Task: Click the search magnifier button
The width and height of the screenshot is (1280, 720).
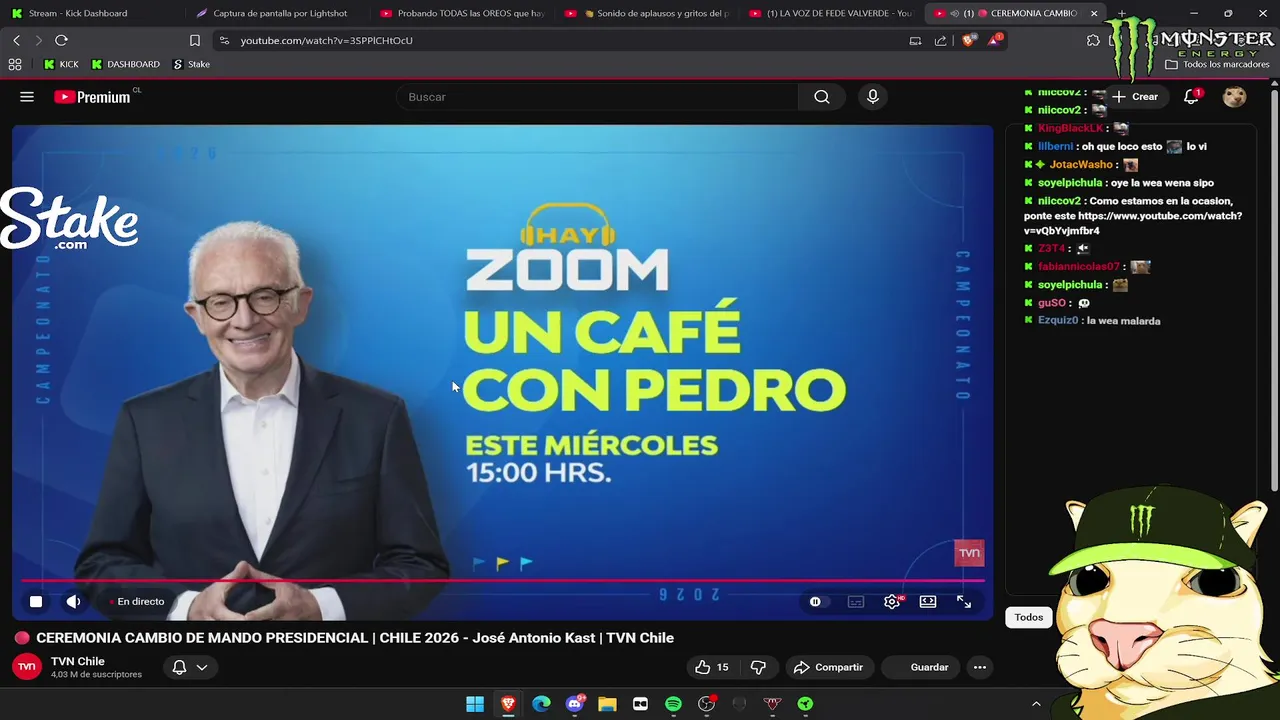Action: coord(821,97)
